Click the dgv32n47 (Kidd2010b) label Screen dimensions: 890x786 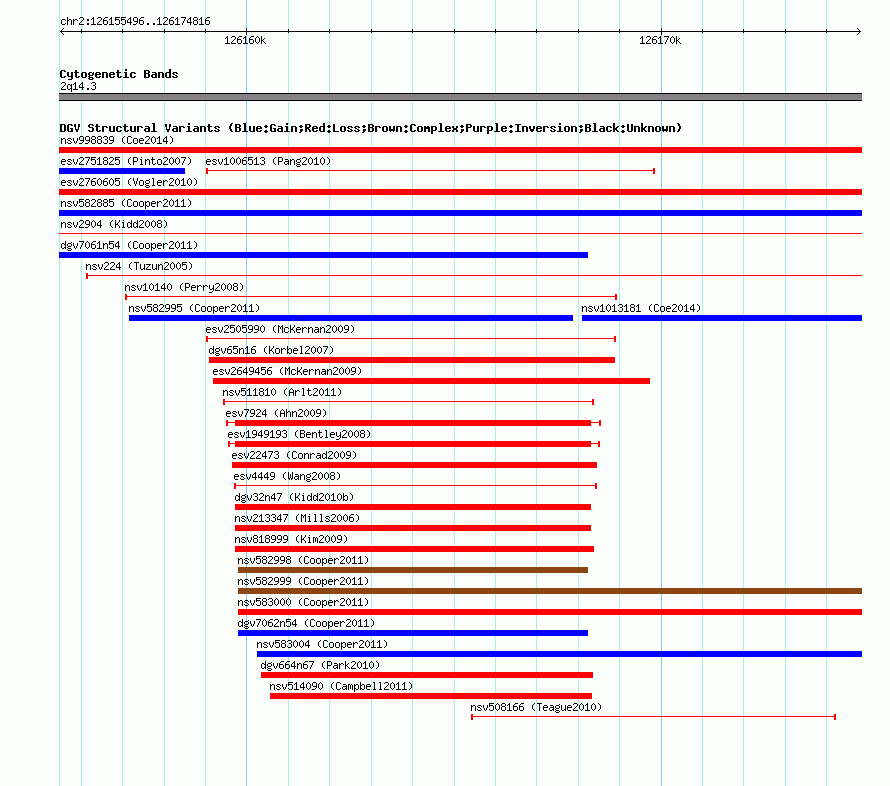[x=294, y=497]
